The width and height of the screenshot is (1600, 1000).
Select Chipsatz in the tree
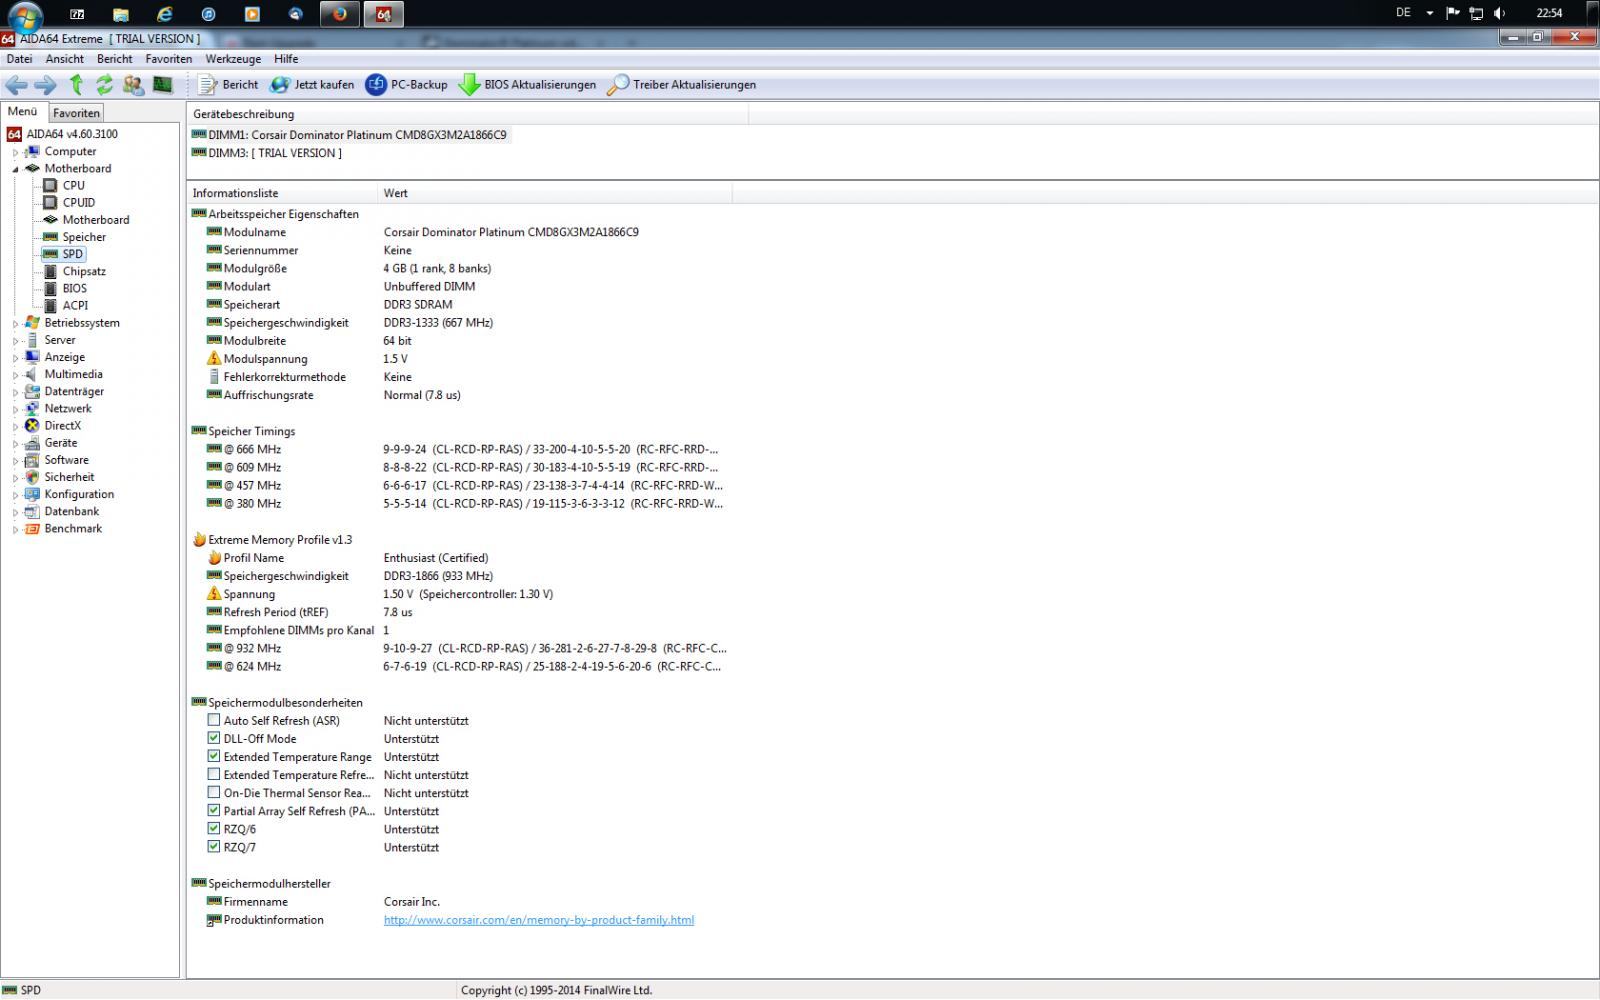[84, 271]
